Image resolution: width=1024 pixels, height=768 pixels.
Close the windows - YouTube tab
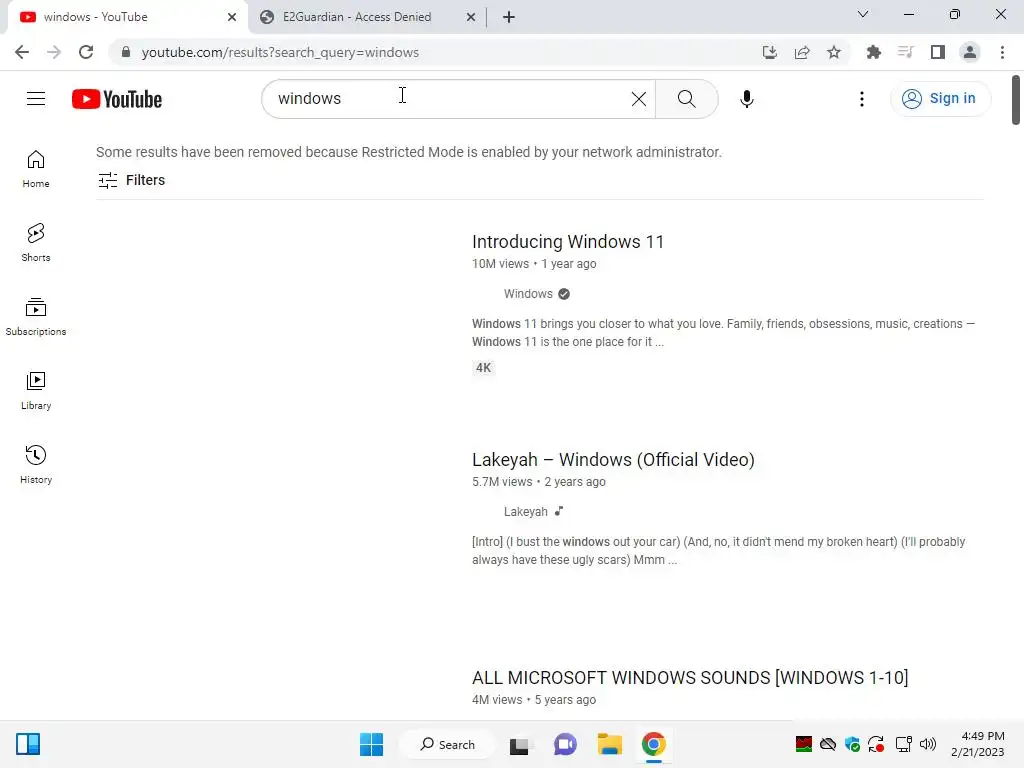pyautogui.click(x=232, y=18)
